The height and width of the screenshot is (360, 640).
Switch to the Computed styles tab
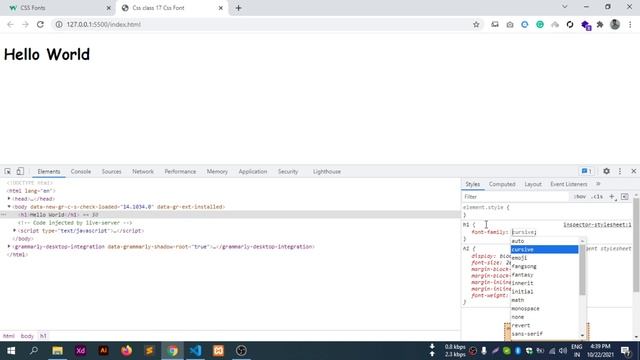(502, 184)
